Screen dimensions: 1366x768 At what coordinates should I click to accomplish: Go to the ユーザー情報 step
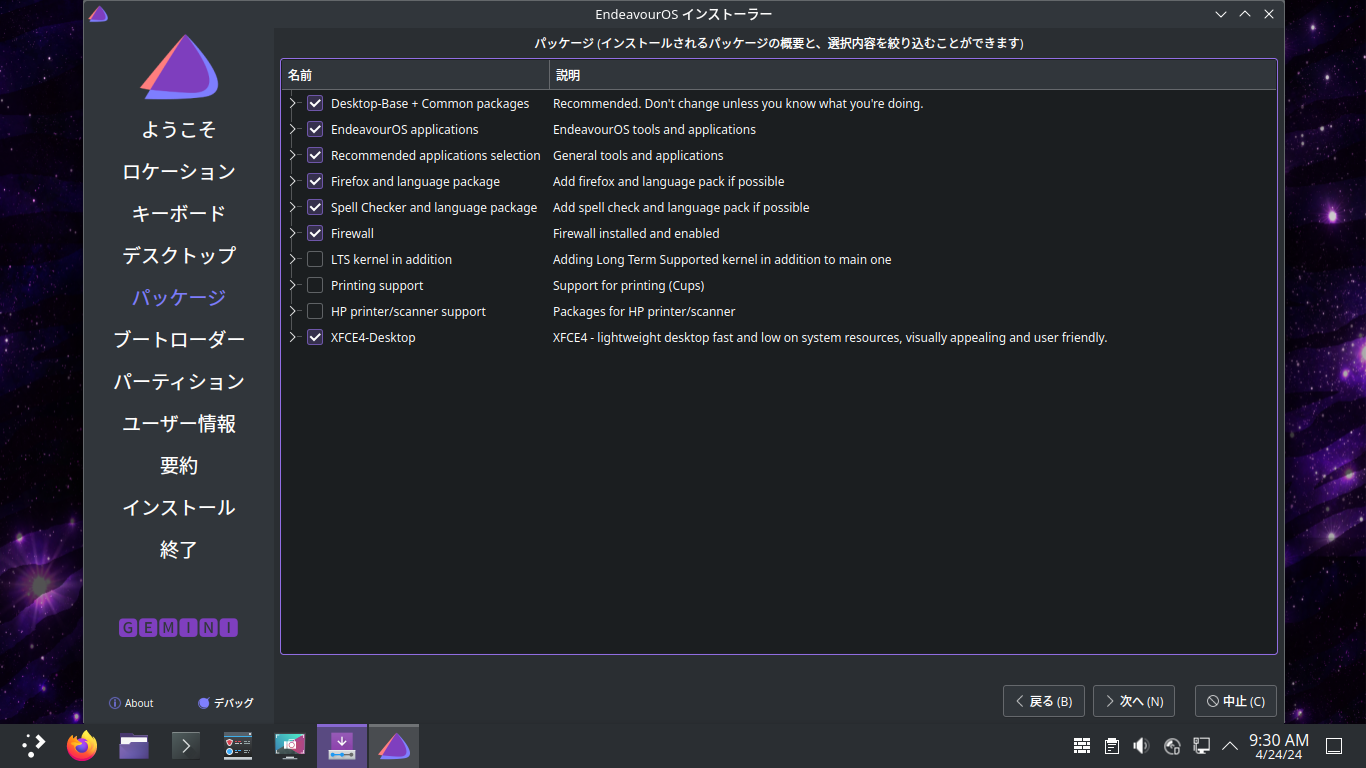click(x=179, y=424)
